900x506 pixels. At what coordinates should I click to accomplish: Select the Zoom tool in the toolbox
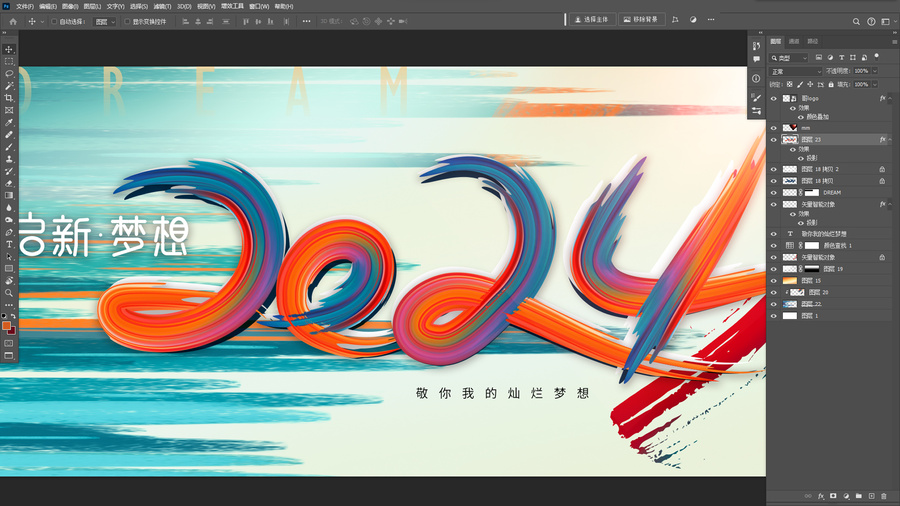pyautogui.click(x=9, y=293)
